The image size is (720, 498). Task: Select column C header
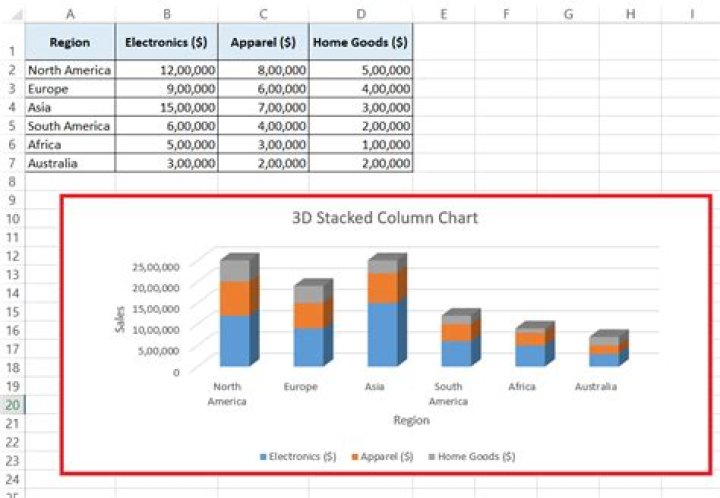coord(264,14)
